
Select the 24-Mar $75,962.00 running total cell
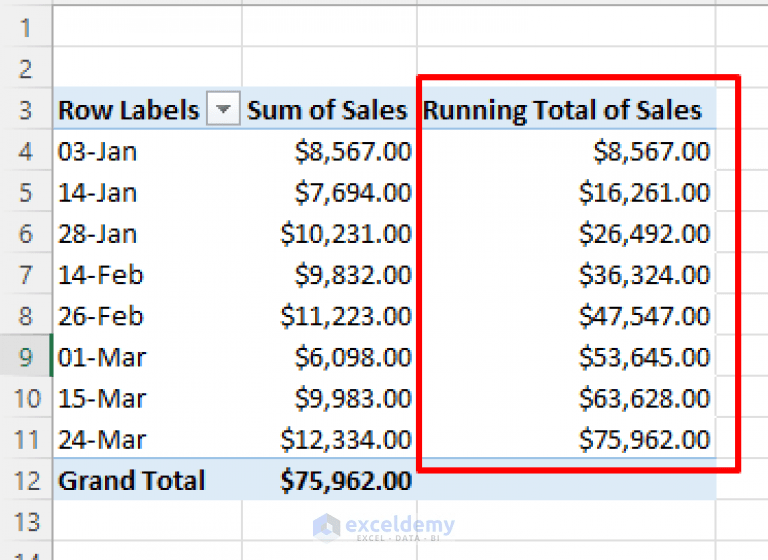click(566, 438)
